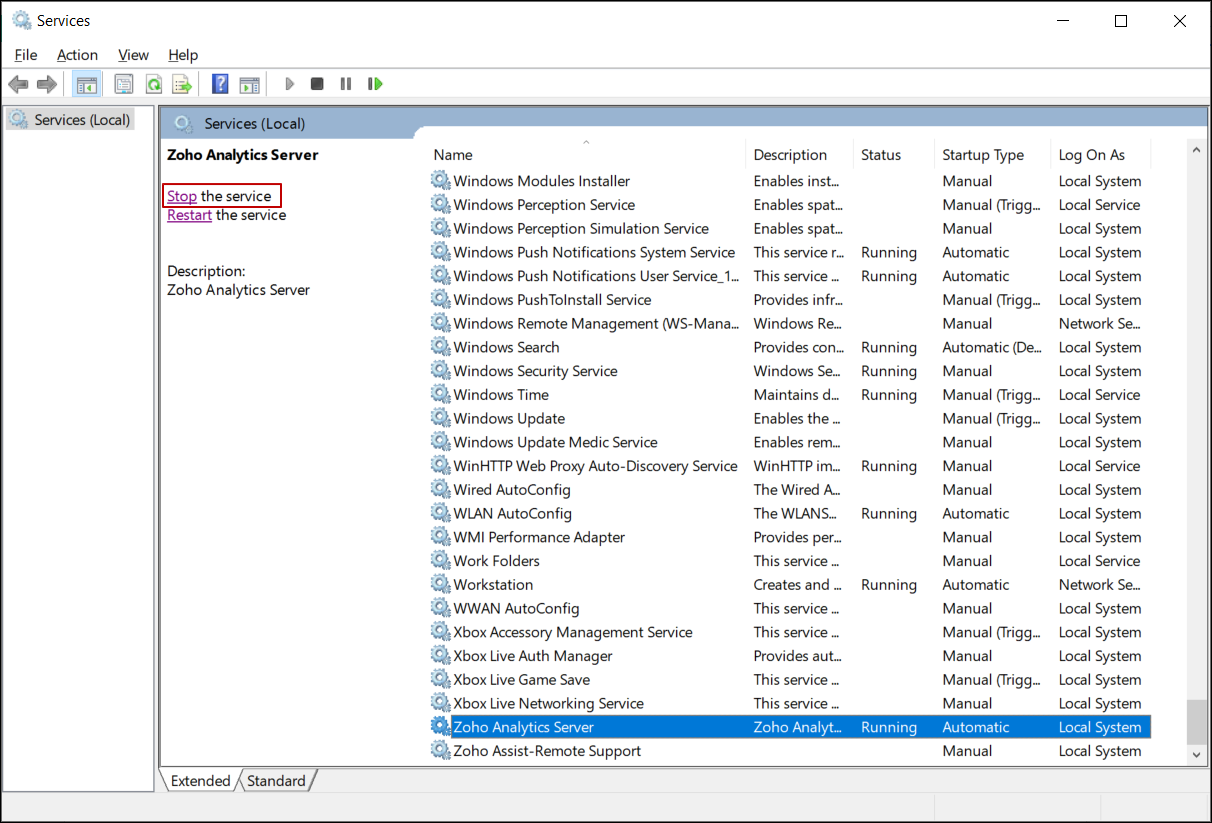Open the View menu

(x=133, y=55)
